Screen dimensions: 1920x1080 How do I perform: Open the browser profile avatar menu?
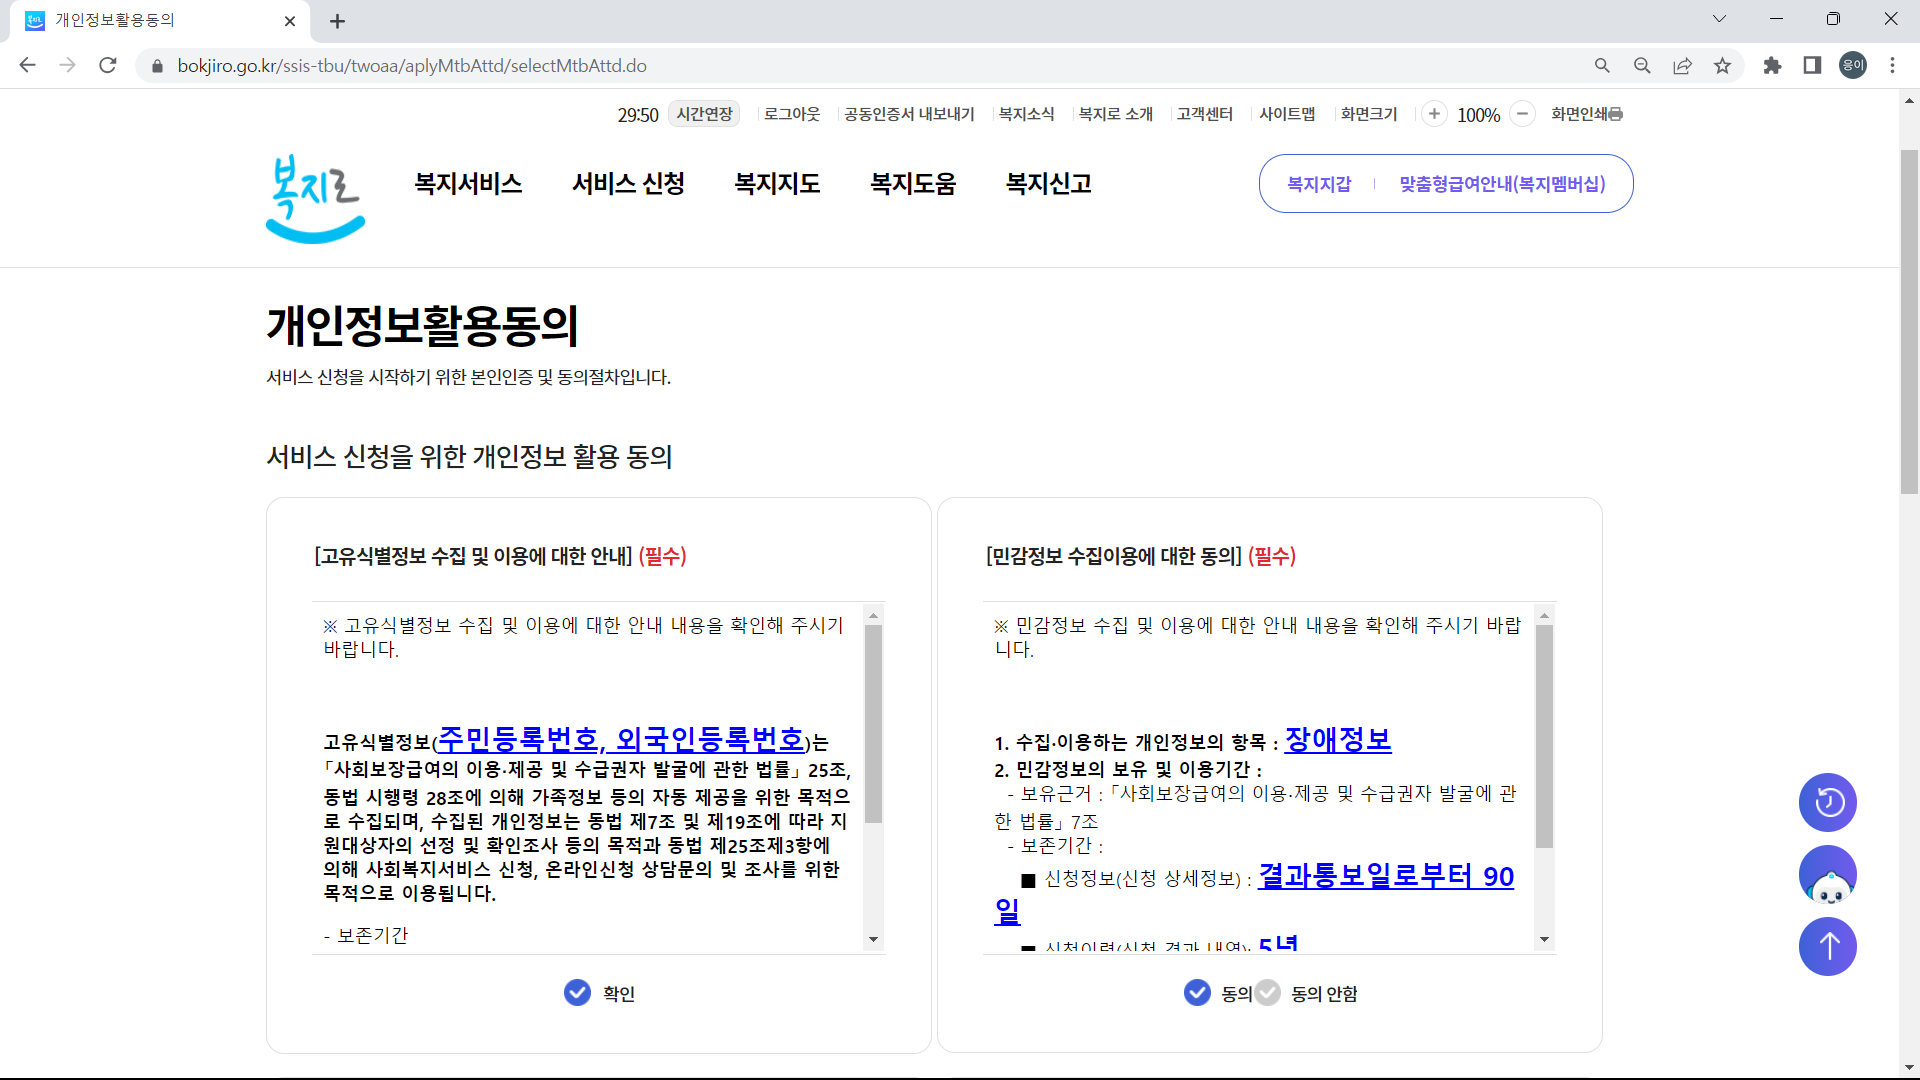pyautogui.click(x=1851, y=65)
